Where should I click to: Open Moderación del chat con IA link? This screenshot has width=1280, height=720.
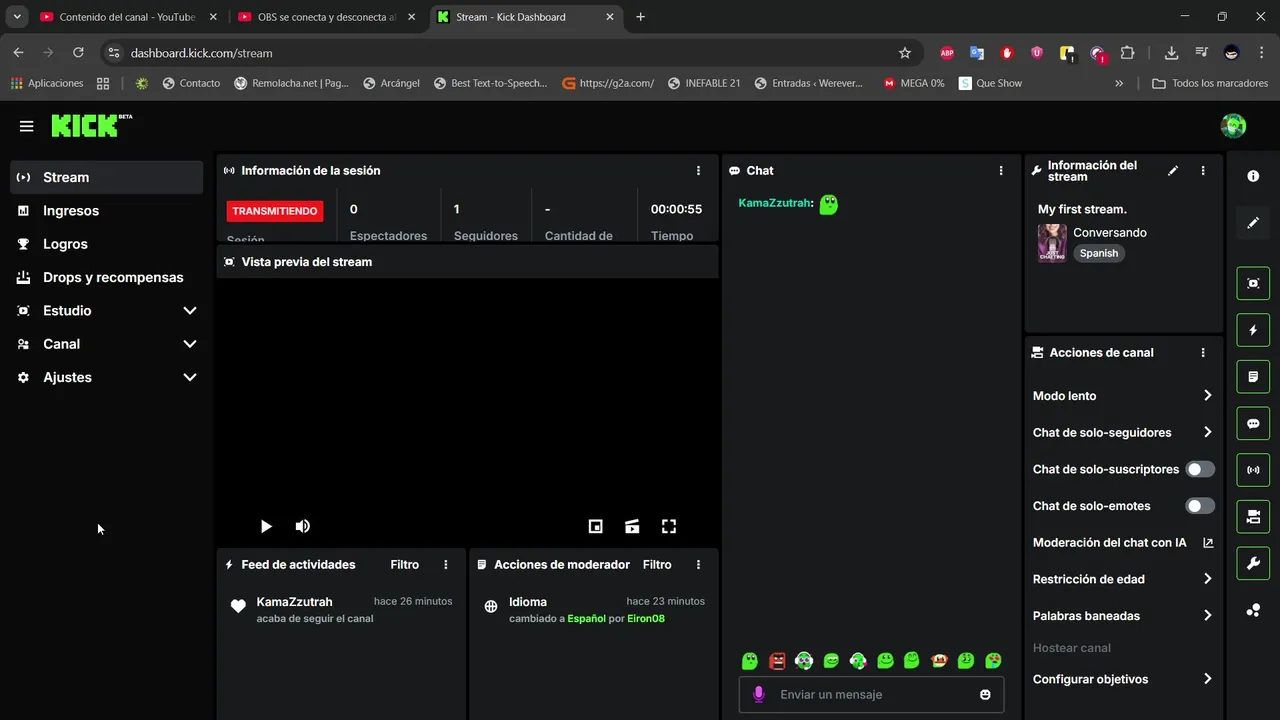pos(1123,543)
